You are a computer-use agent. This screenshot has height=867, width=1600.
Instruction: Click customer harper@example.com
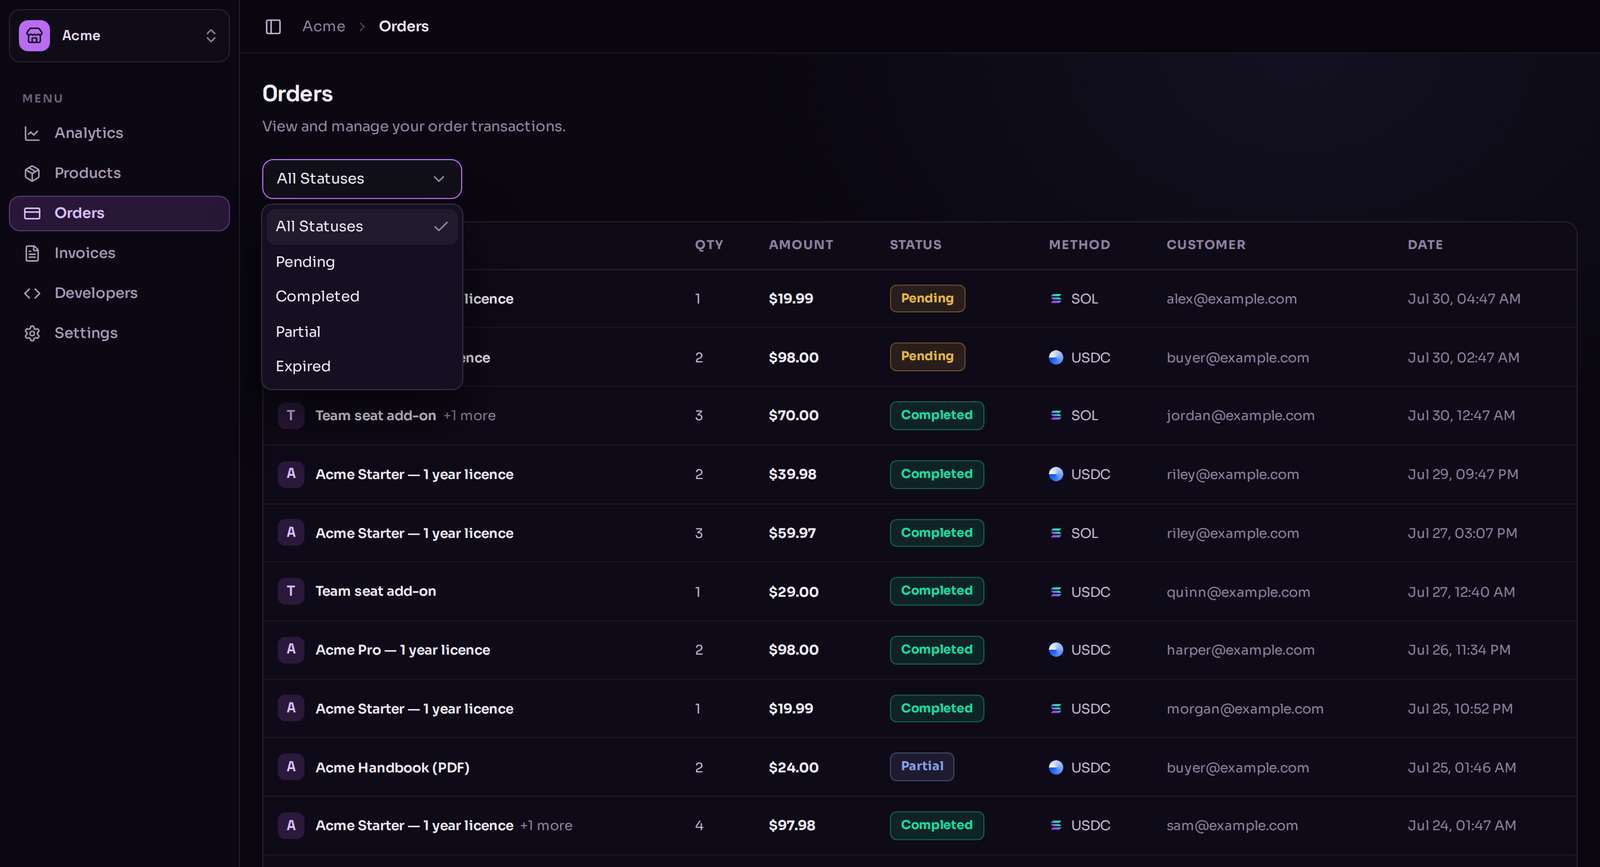(1241, 650)
